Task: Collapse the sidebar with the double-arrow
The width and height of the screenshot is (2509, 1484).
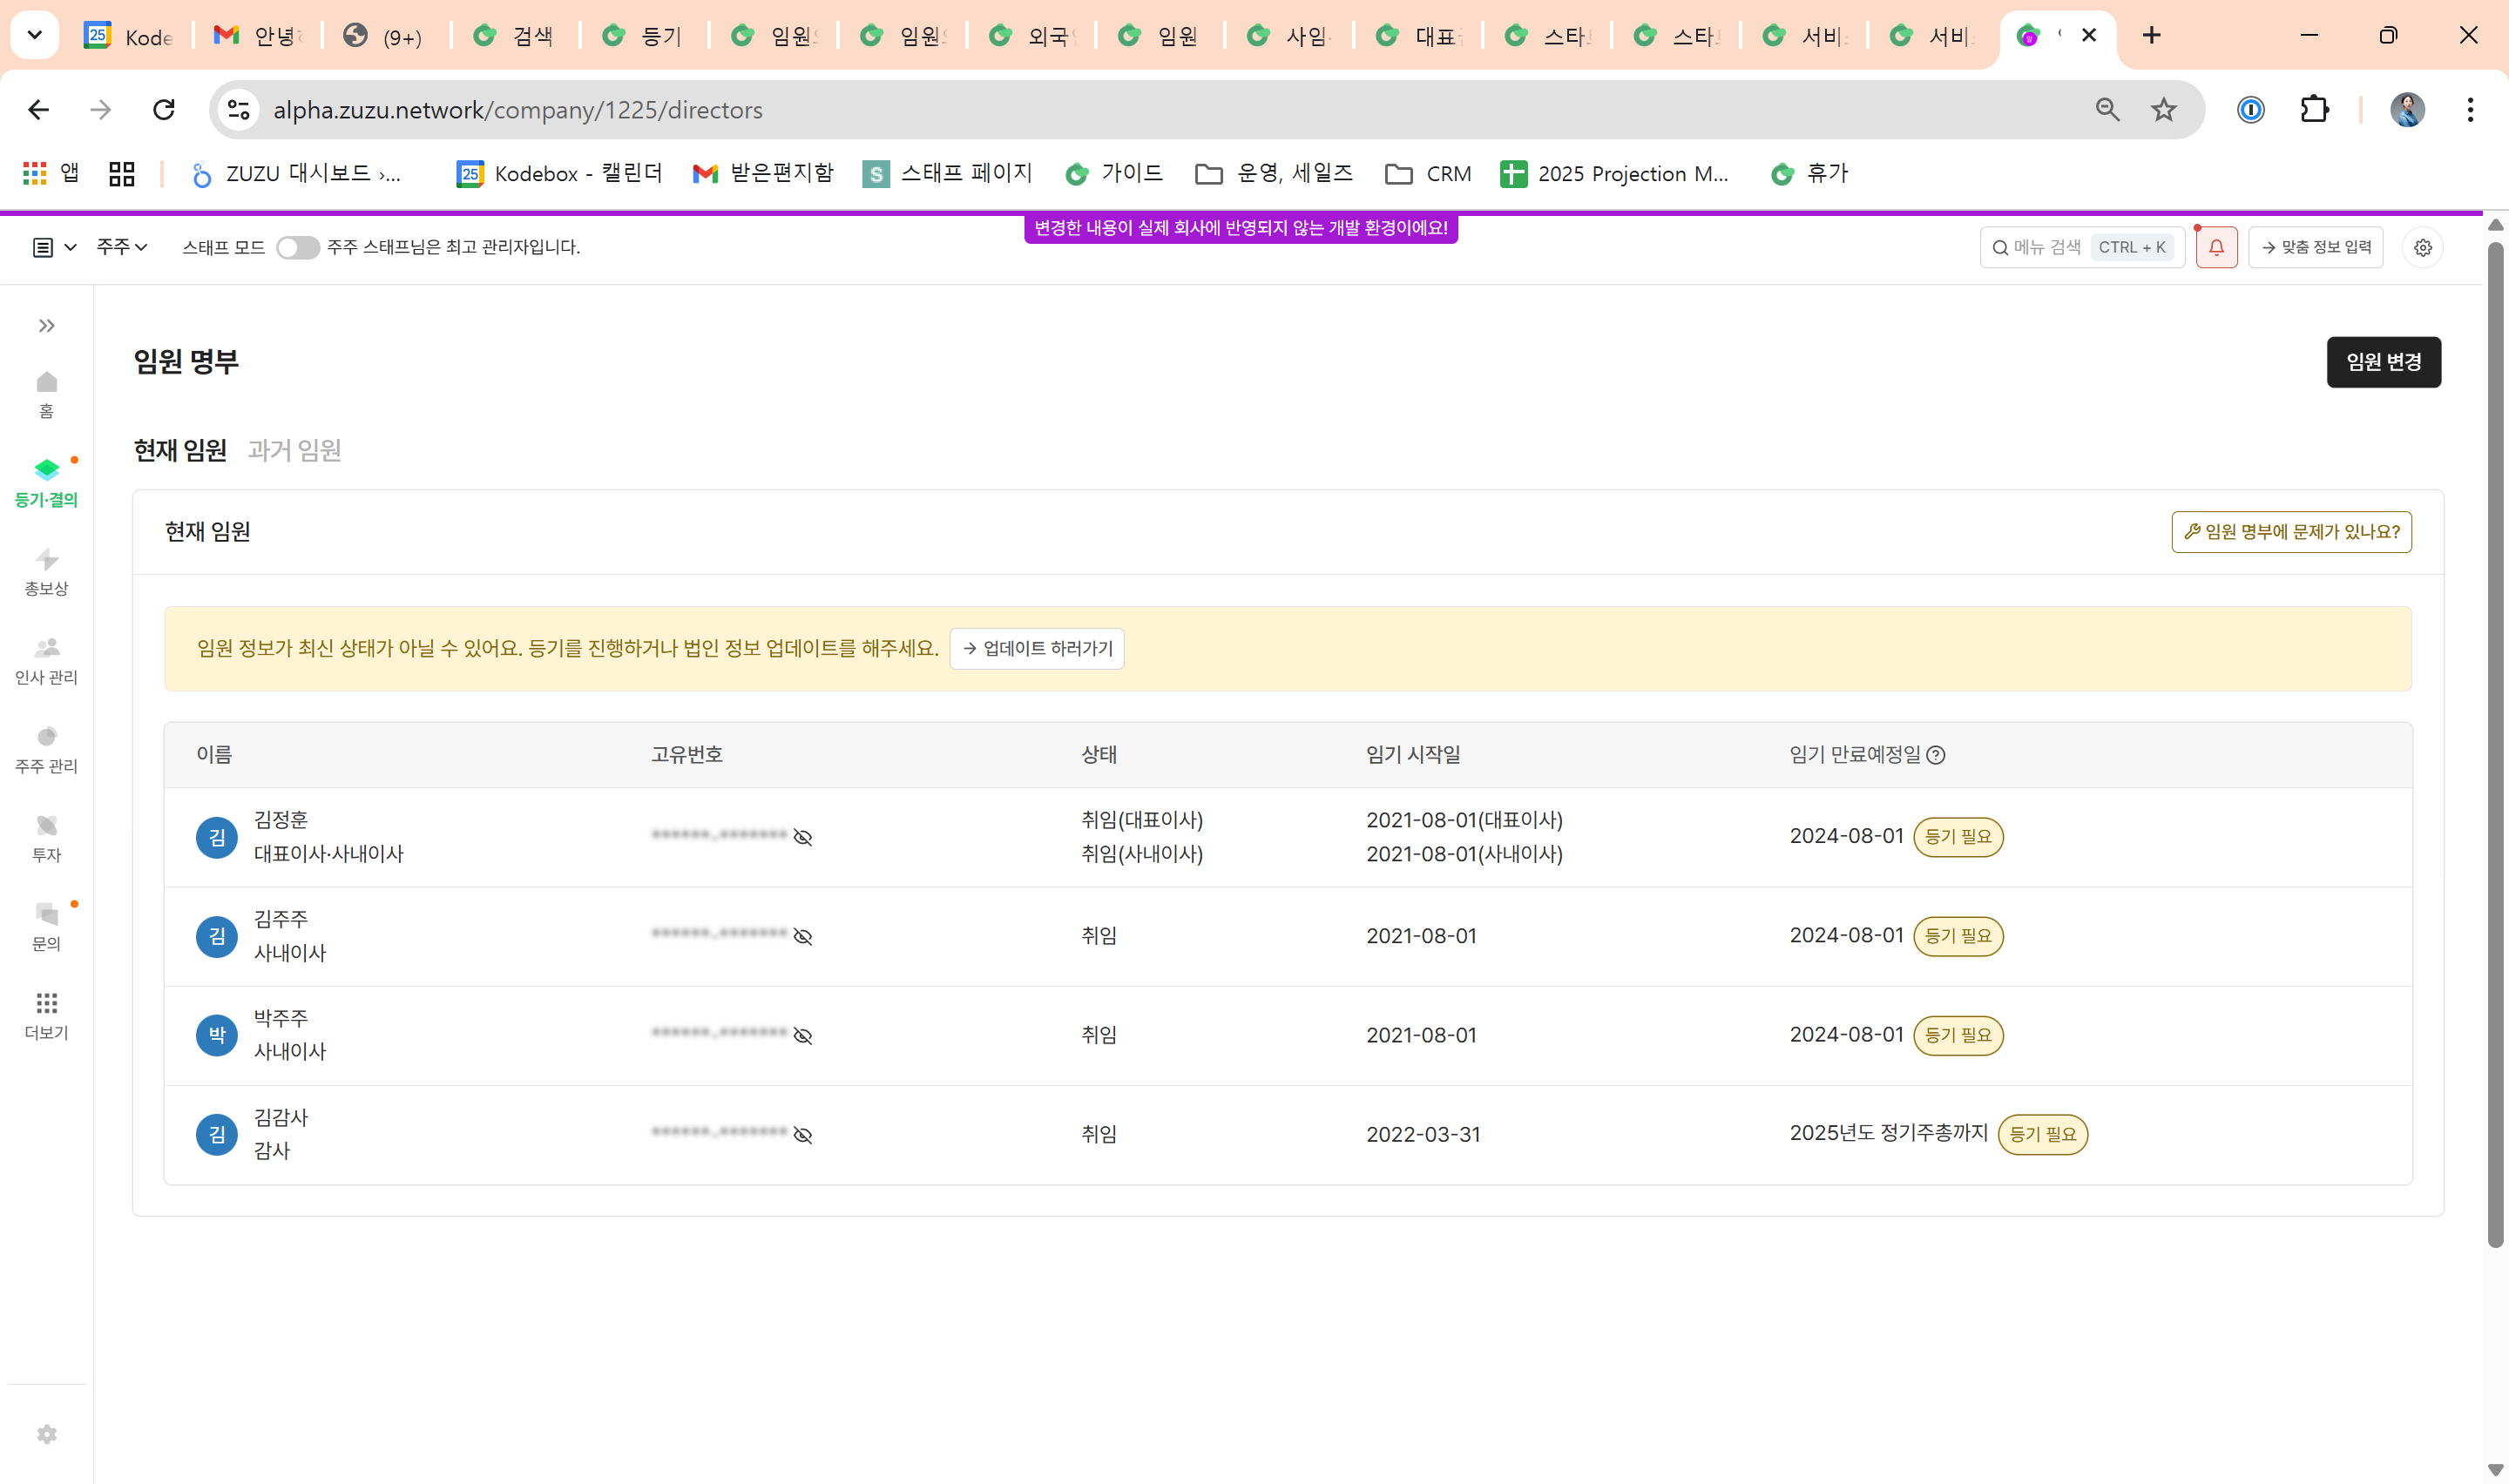Action: click(x=45, y=325)
